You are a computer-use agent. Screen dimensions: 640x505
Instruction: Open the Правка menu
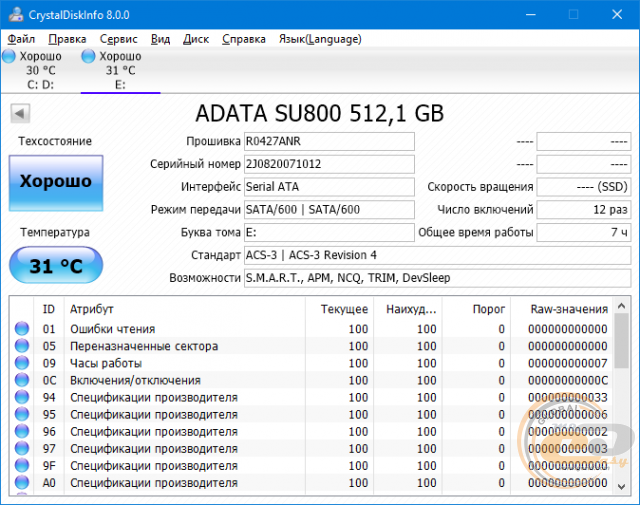click(67, 39)
